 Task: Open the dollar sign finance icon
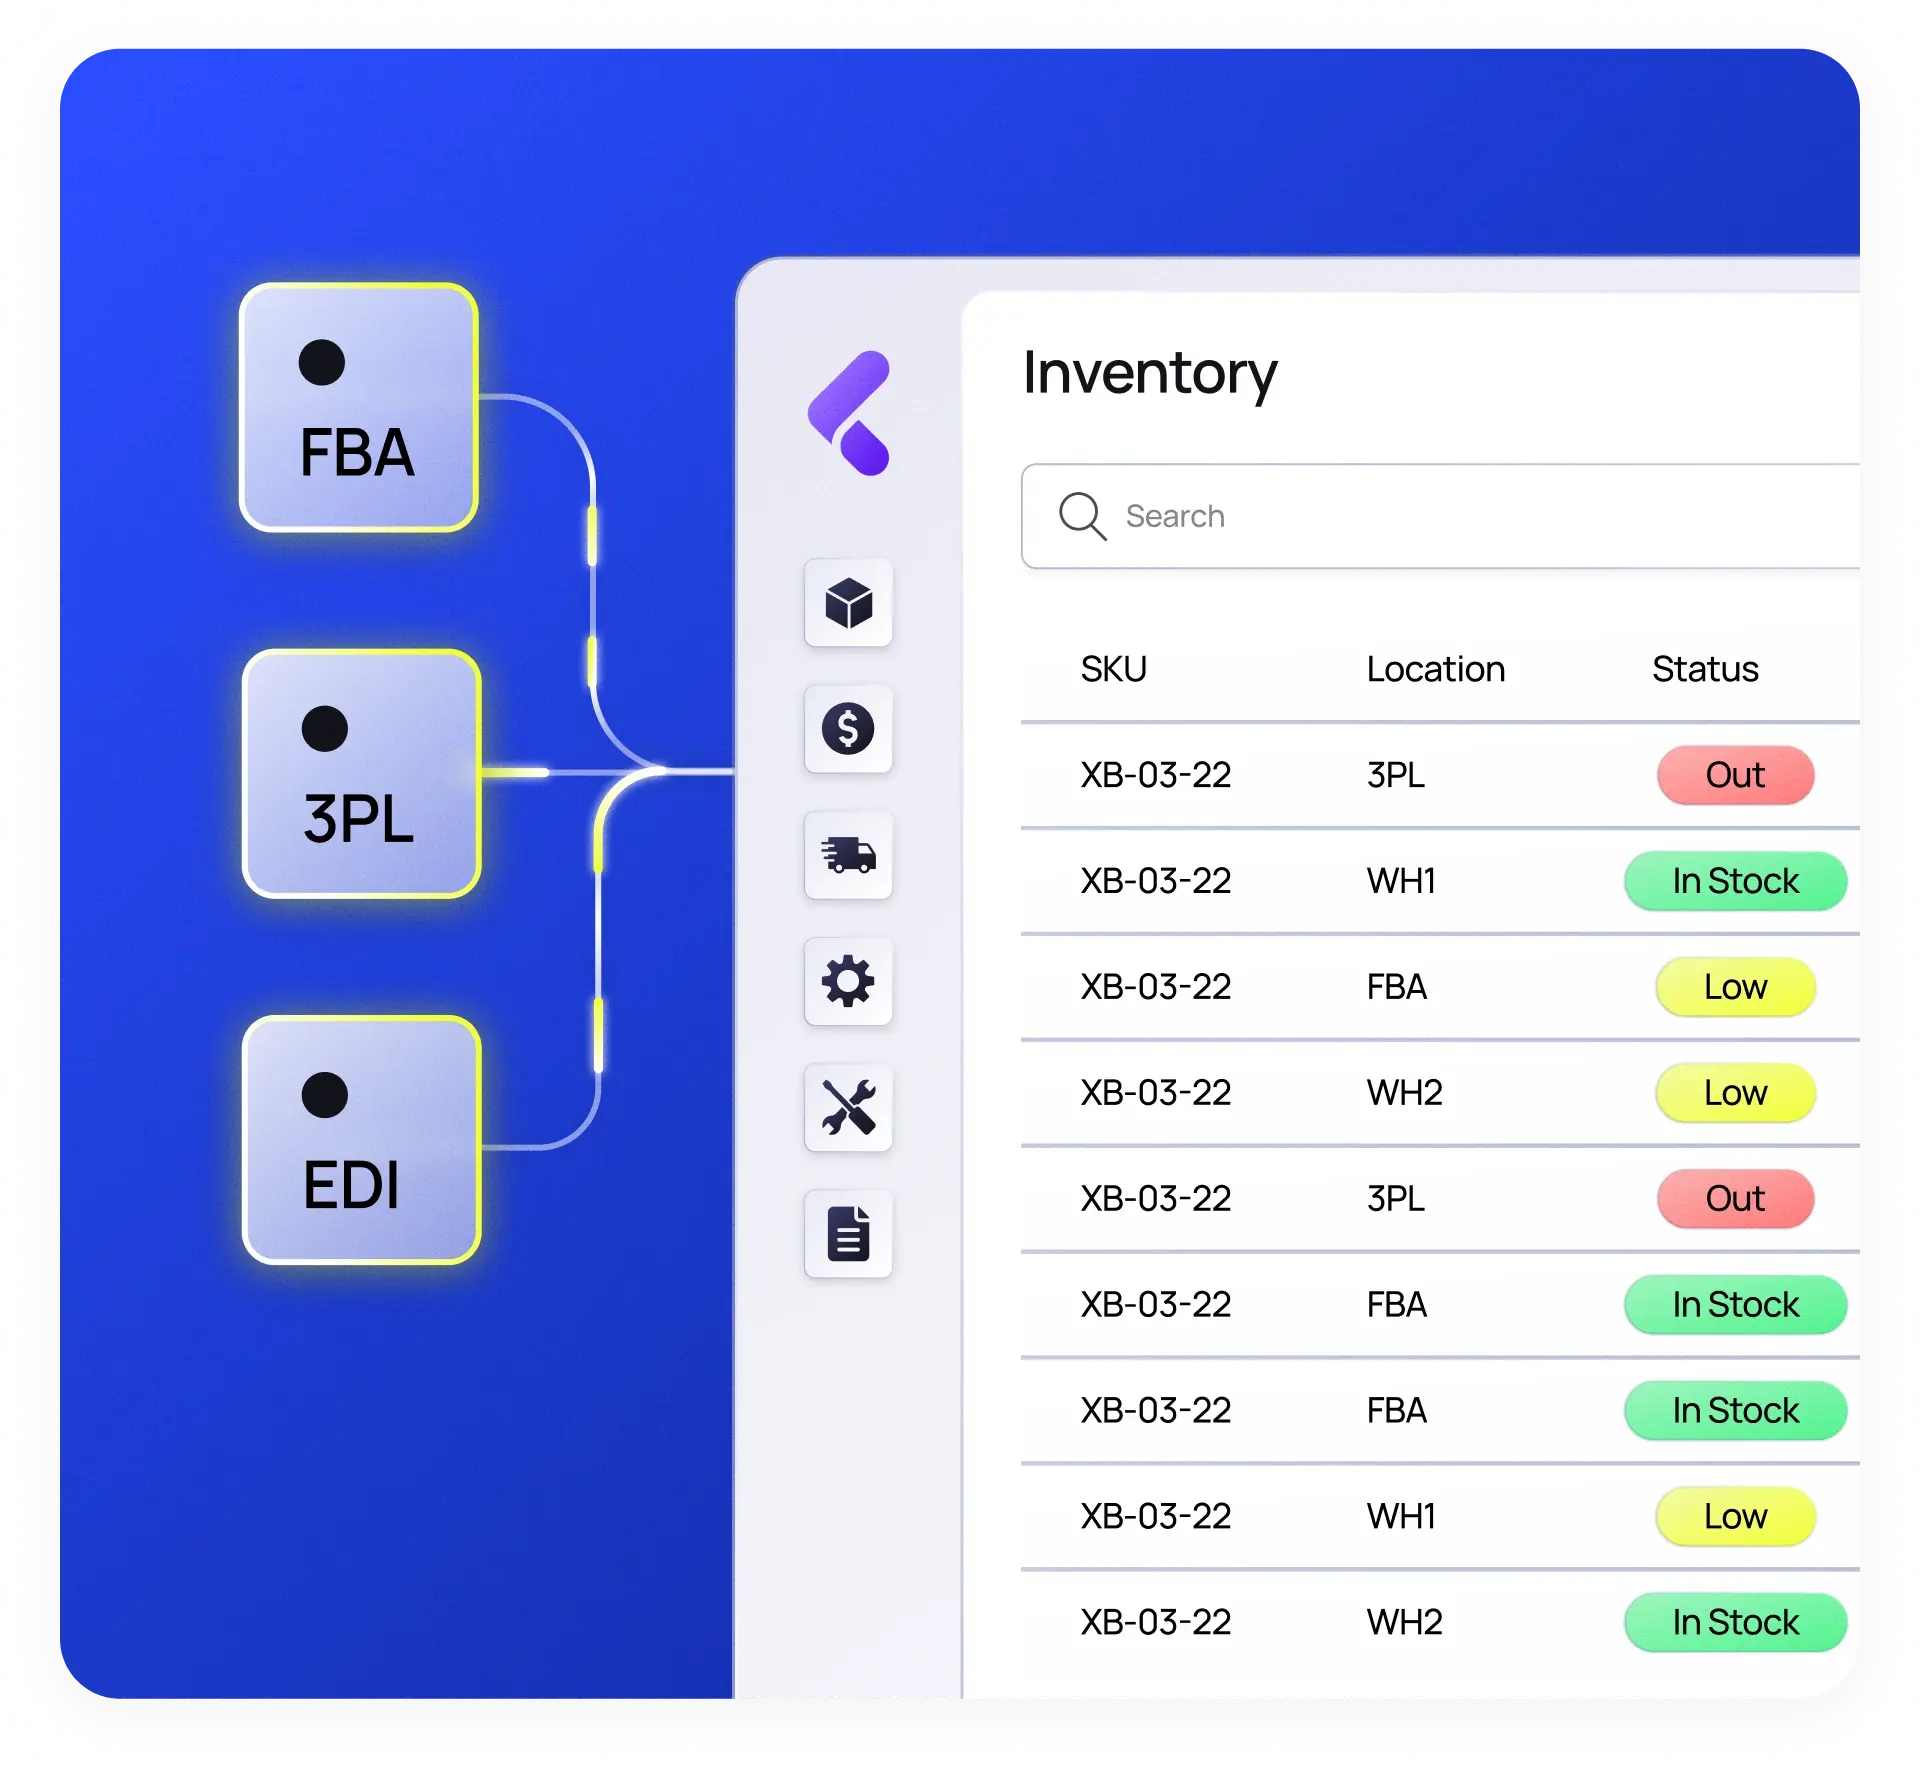pyautogui.click(x=848, y=729)
